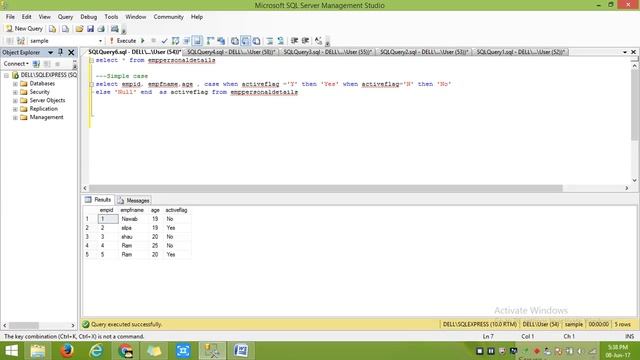This screenshot has width=640, height=360.
Task: Click the editor scroll-right arrow
Action: coord(627,188)
